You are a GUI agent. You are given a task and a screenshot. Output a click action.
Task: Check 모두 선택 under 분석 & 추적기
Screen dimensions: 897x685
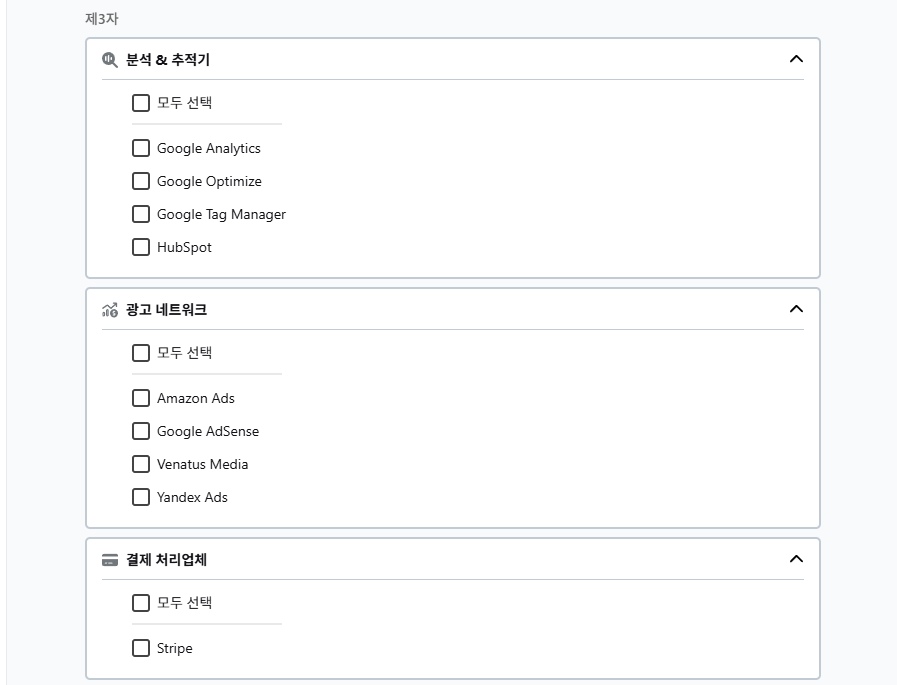point(140,102)
